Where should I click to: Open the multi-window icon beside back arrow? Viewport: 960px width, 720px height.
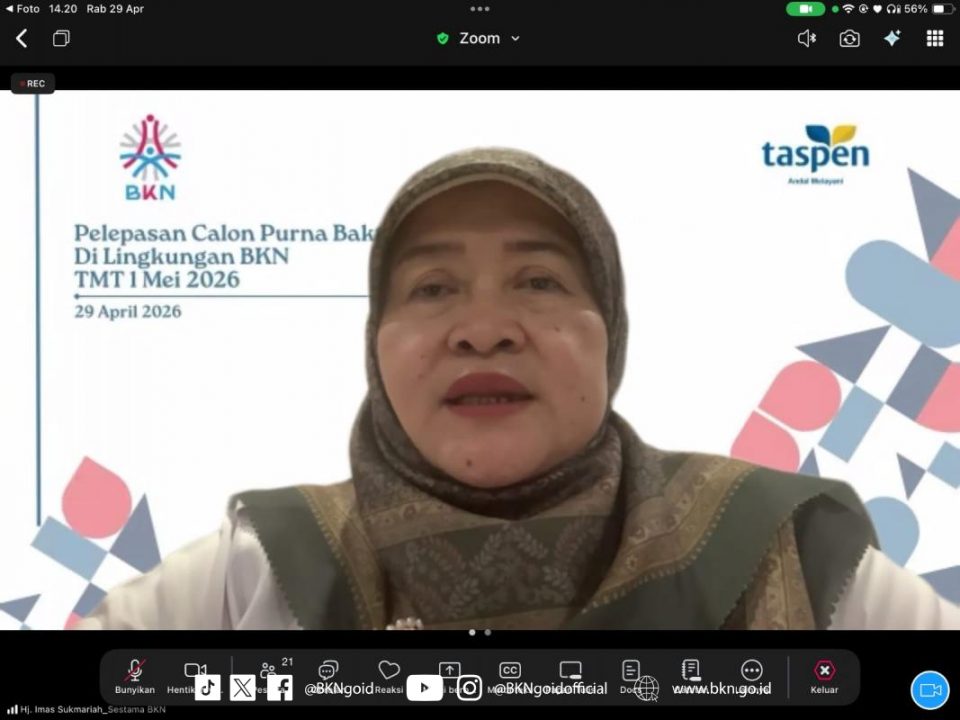point(61,38)
